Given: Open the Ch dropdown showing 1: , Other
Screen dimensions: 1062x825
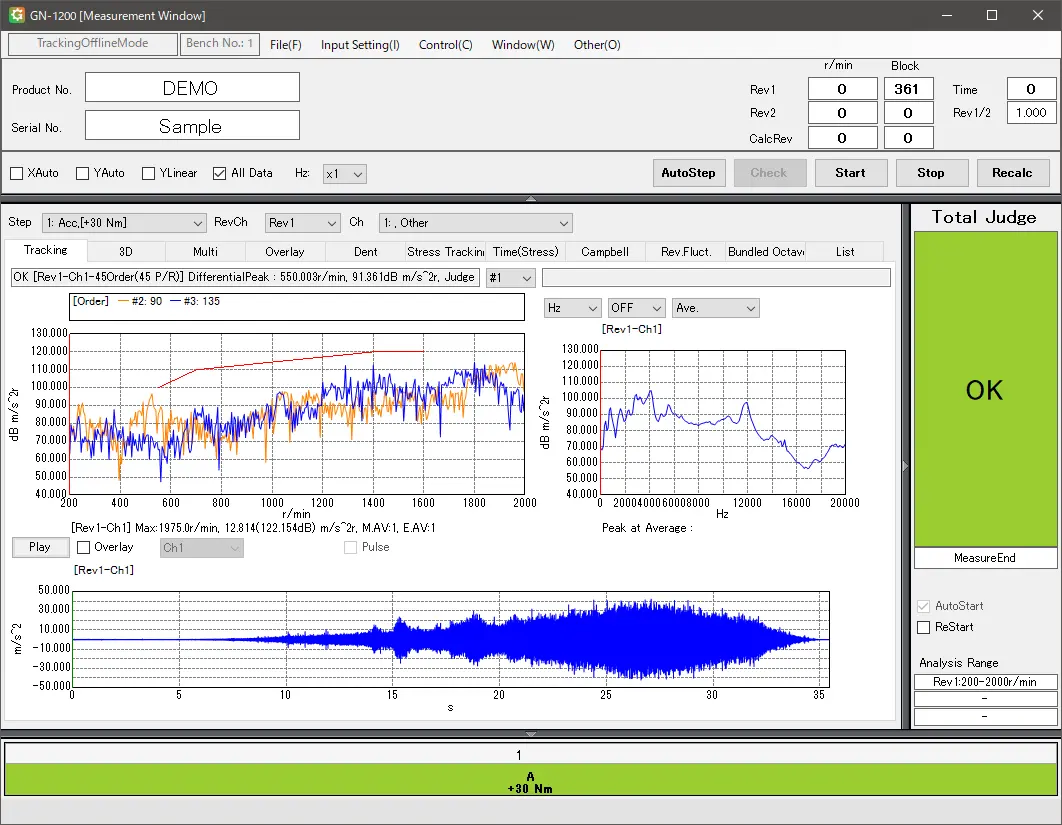Looking at the screenshot, I should (x=475, y=223).
